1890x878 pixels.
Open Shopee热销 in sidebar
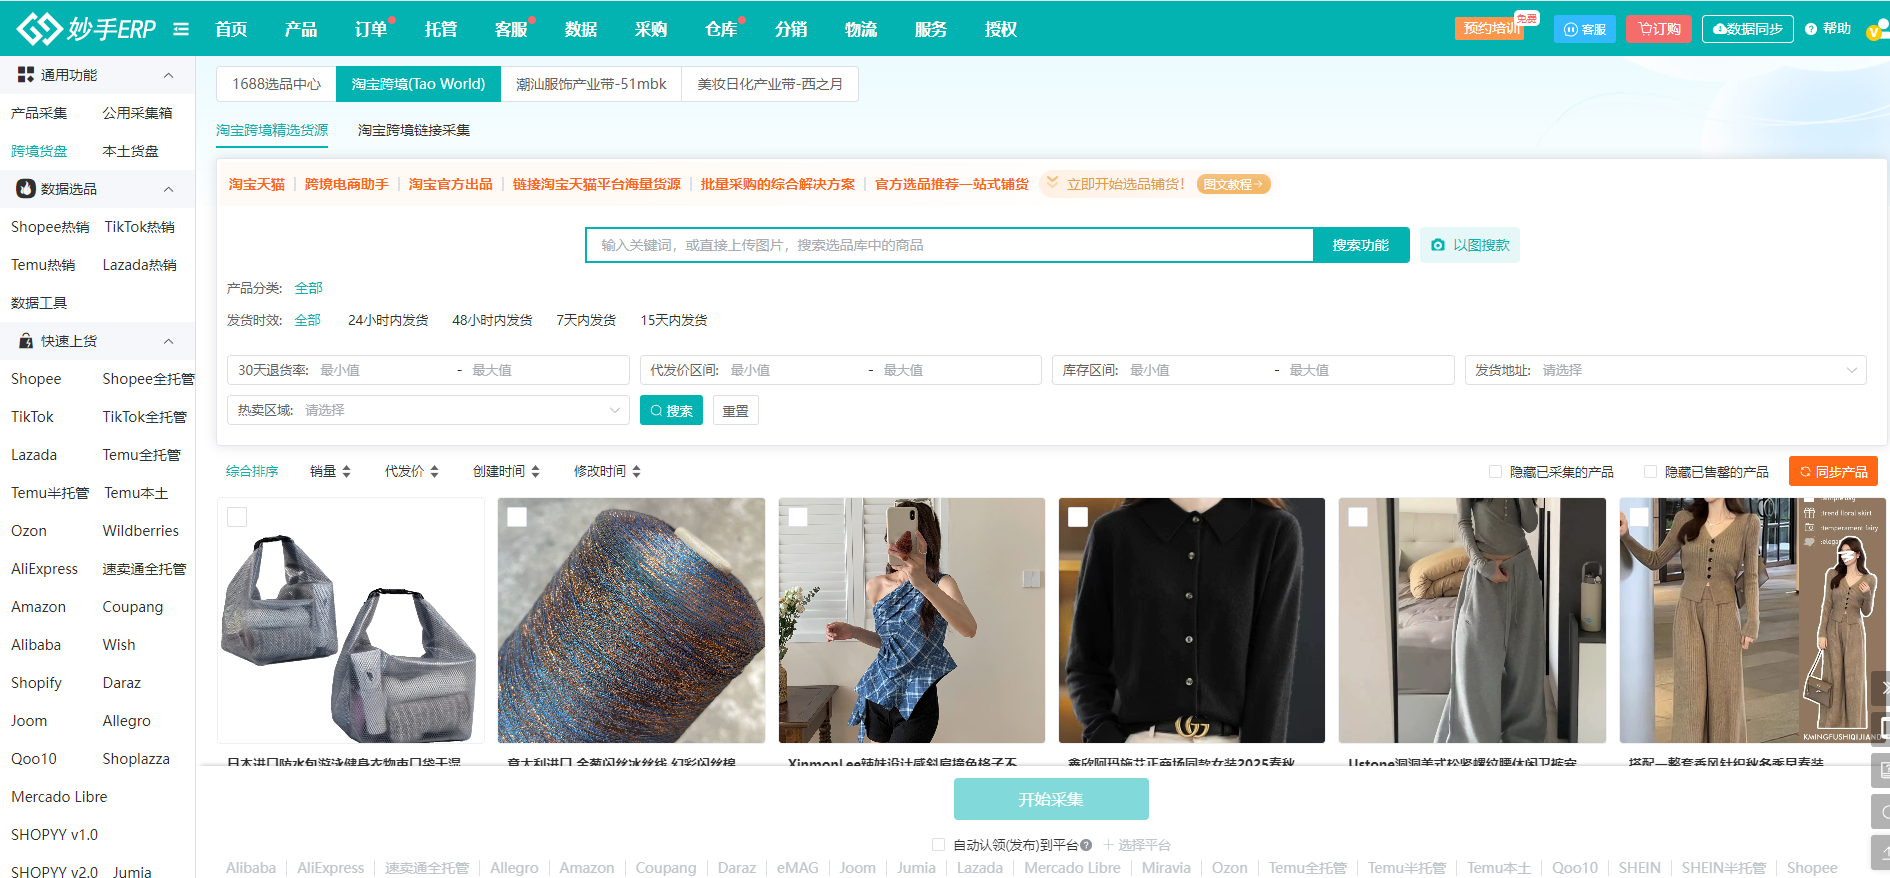click(x=50, y=227)
